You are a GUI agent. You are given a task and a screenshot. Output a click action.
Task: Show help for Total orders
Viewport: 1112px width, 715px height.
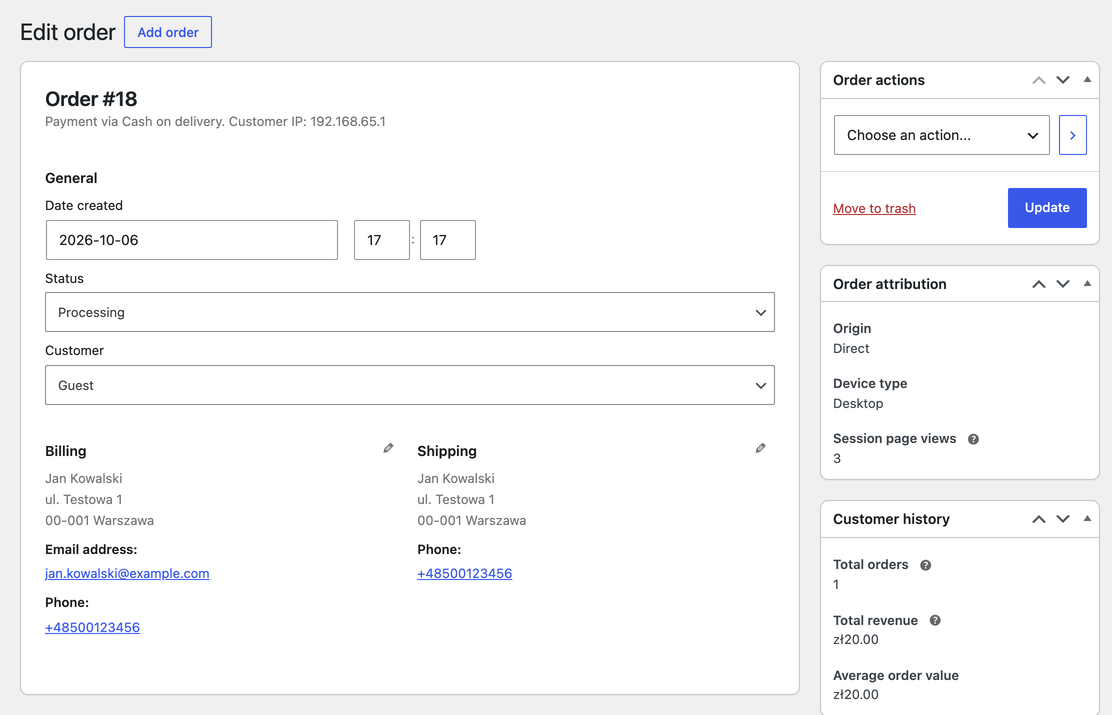click(925, 565)
